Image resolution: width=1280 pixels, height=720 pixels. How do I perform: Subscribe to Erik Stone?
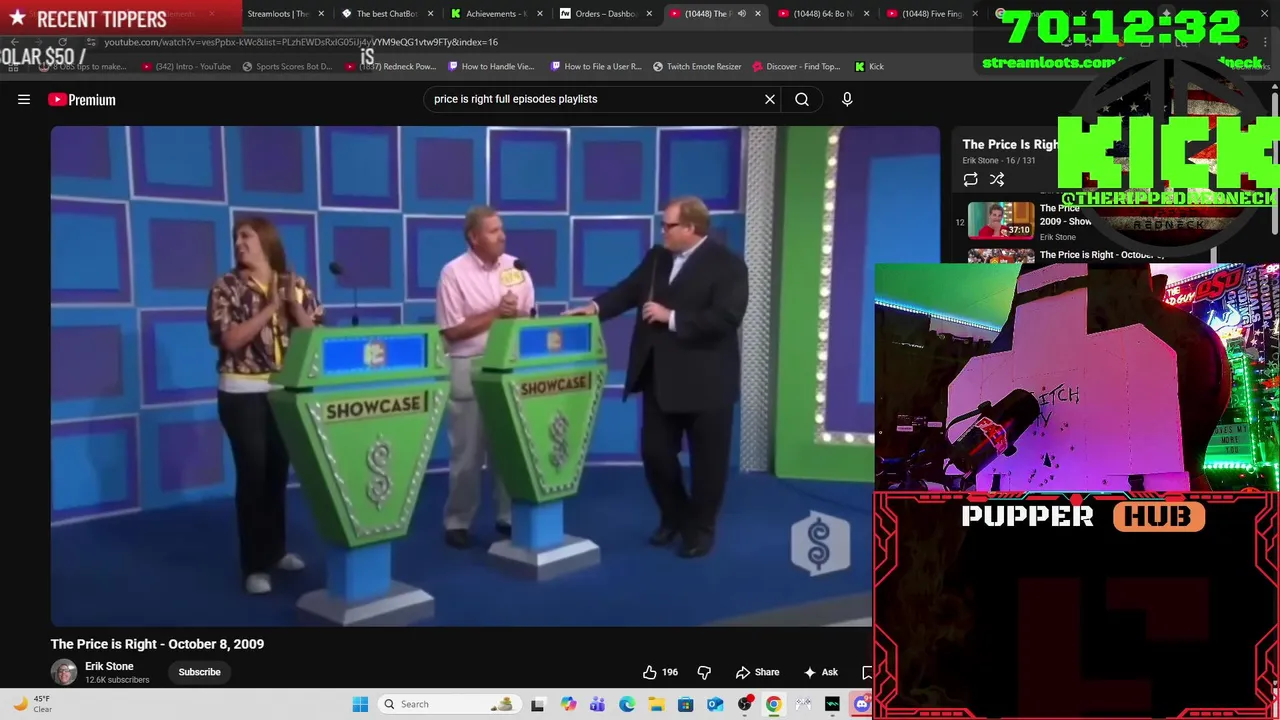click(x=199, y=672)
